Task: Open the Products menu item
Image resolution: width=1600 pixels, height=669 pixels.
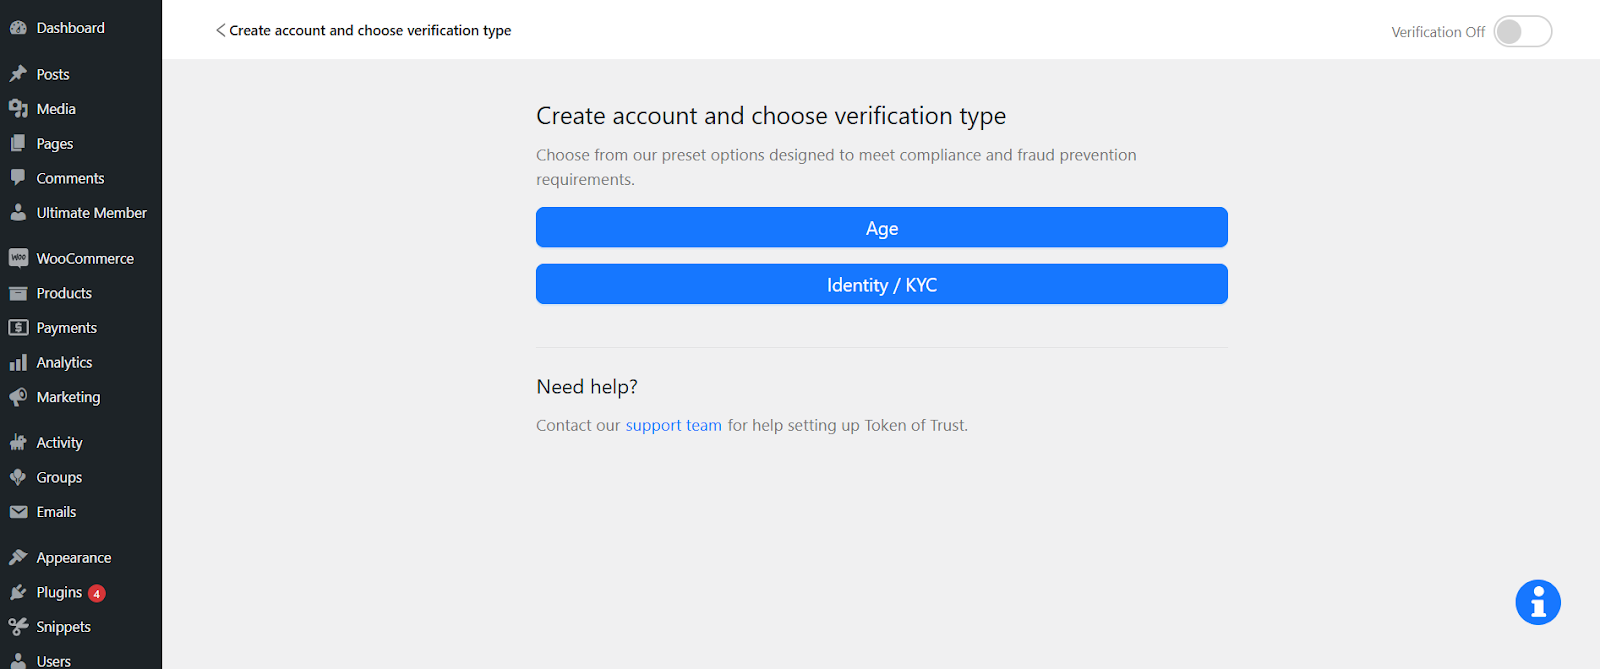Action: [x=64, y=293]
